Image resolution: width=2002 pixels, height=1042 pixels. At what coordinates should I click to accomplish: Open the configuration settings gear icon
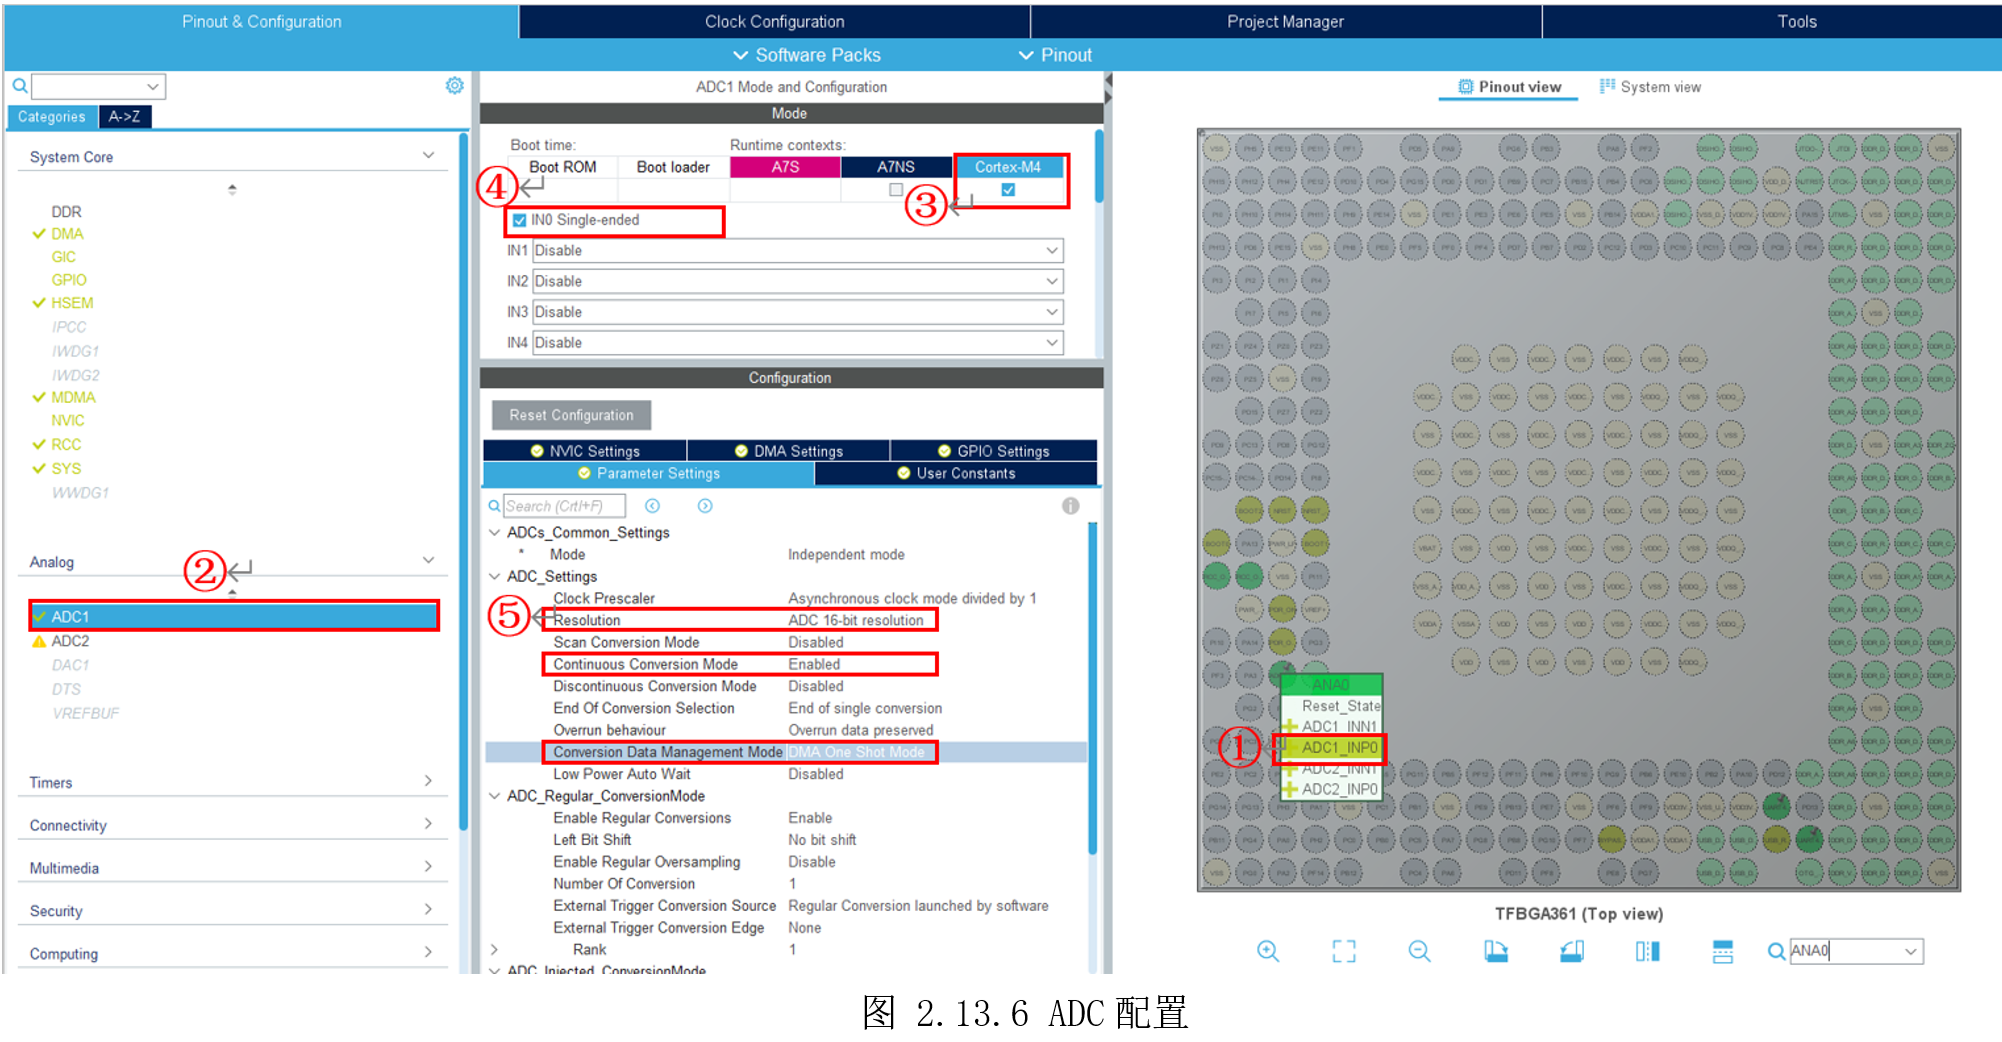click(455, 85)
